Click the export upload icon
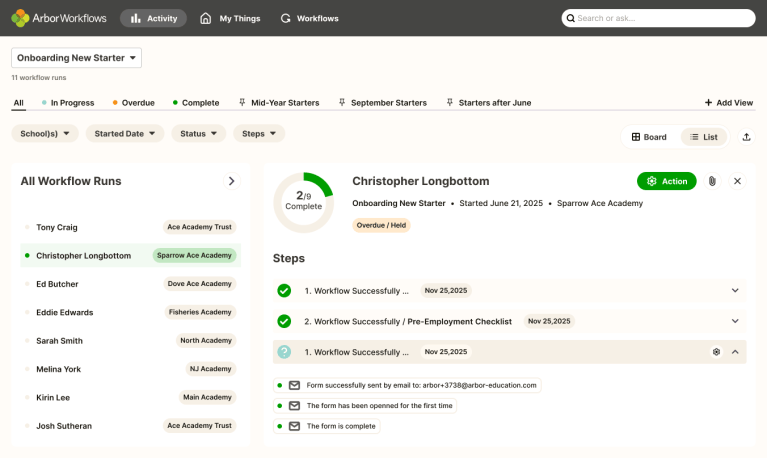The image size is (767, 458). pyautogui.click(x=746, y=137)
